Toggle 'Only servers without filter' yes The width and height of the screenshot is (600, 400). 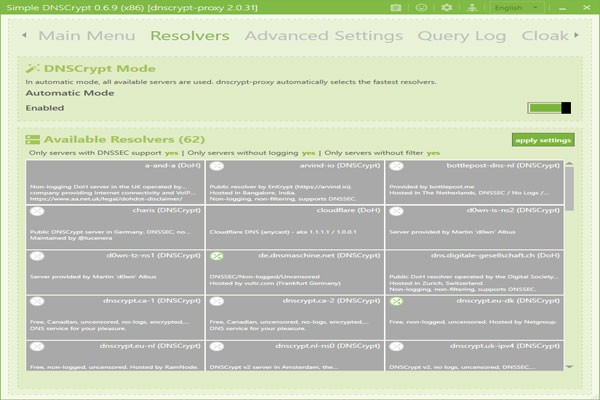click(x=433, y=153)
